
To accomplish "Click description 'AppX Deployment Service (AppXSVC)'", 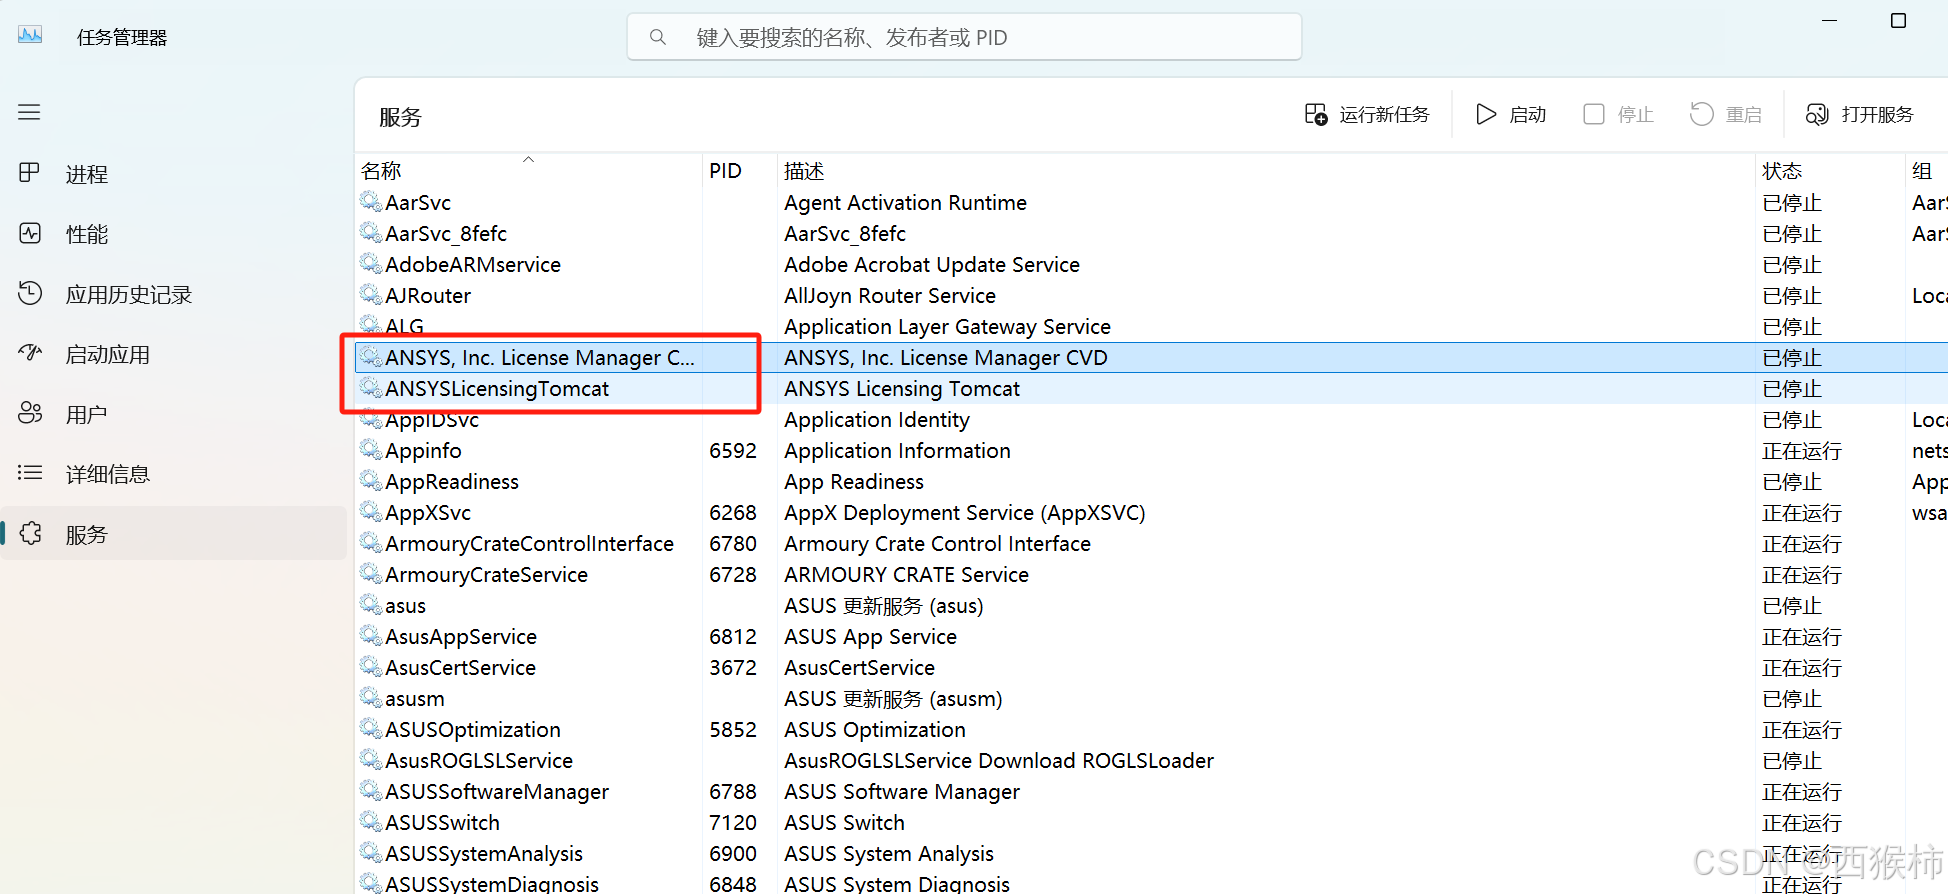I will (965, 512).
